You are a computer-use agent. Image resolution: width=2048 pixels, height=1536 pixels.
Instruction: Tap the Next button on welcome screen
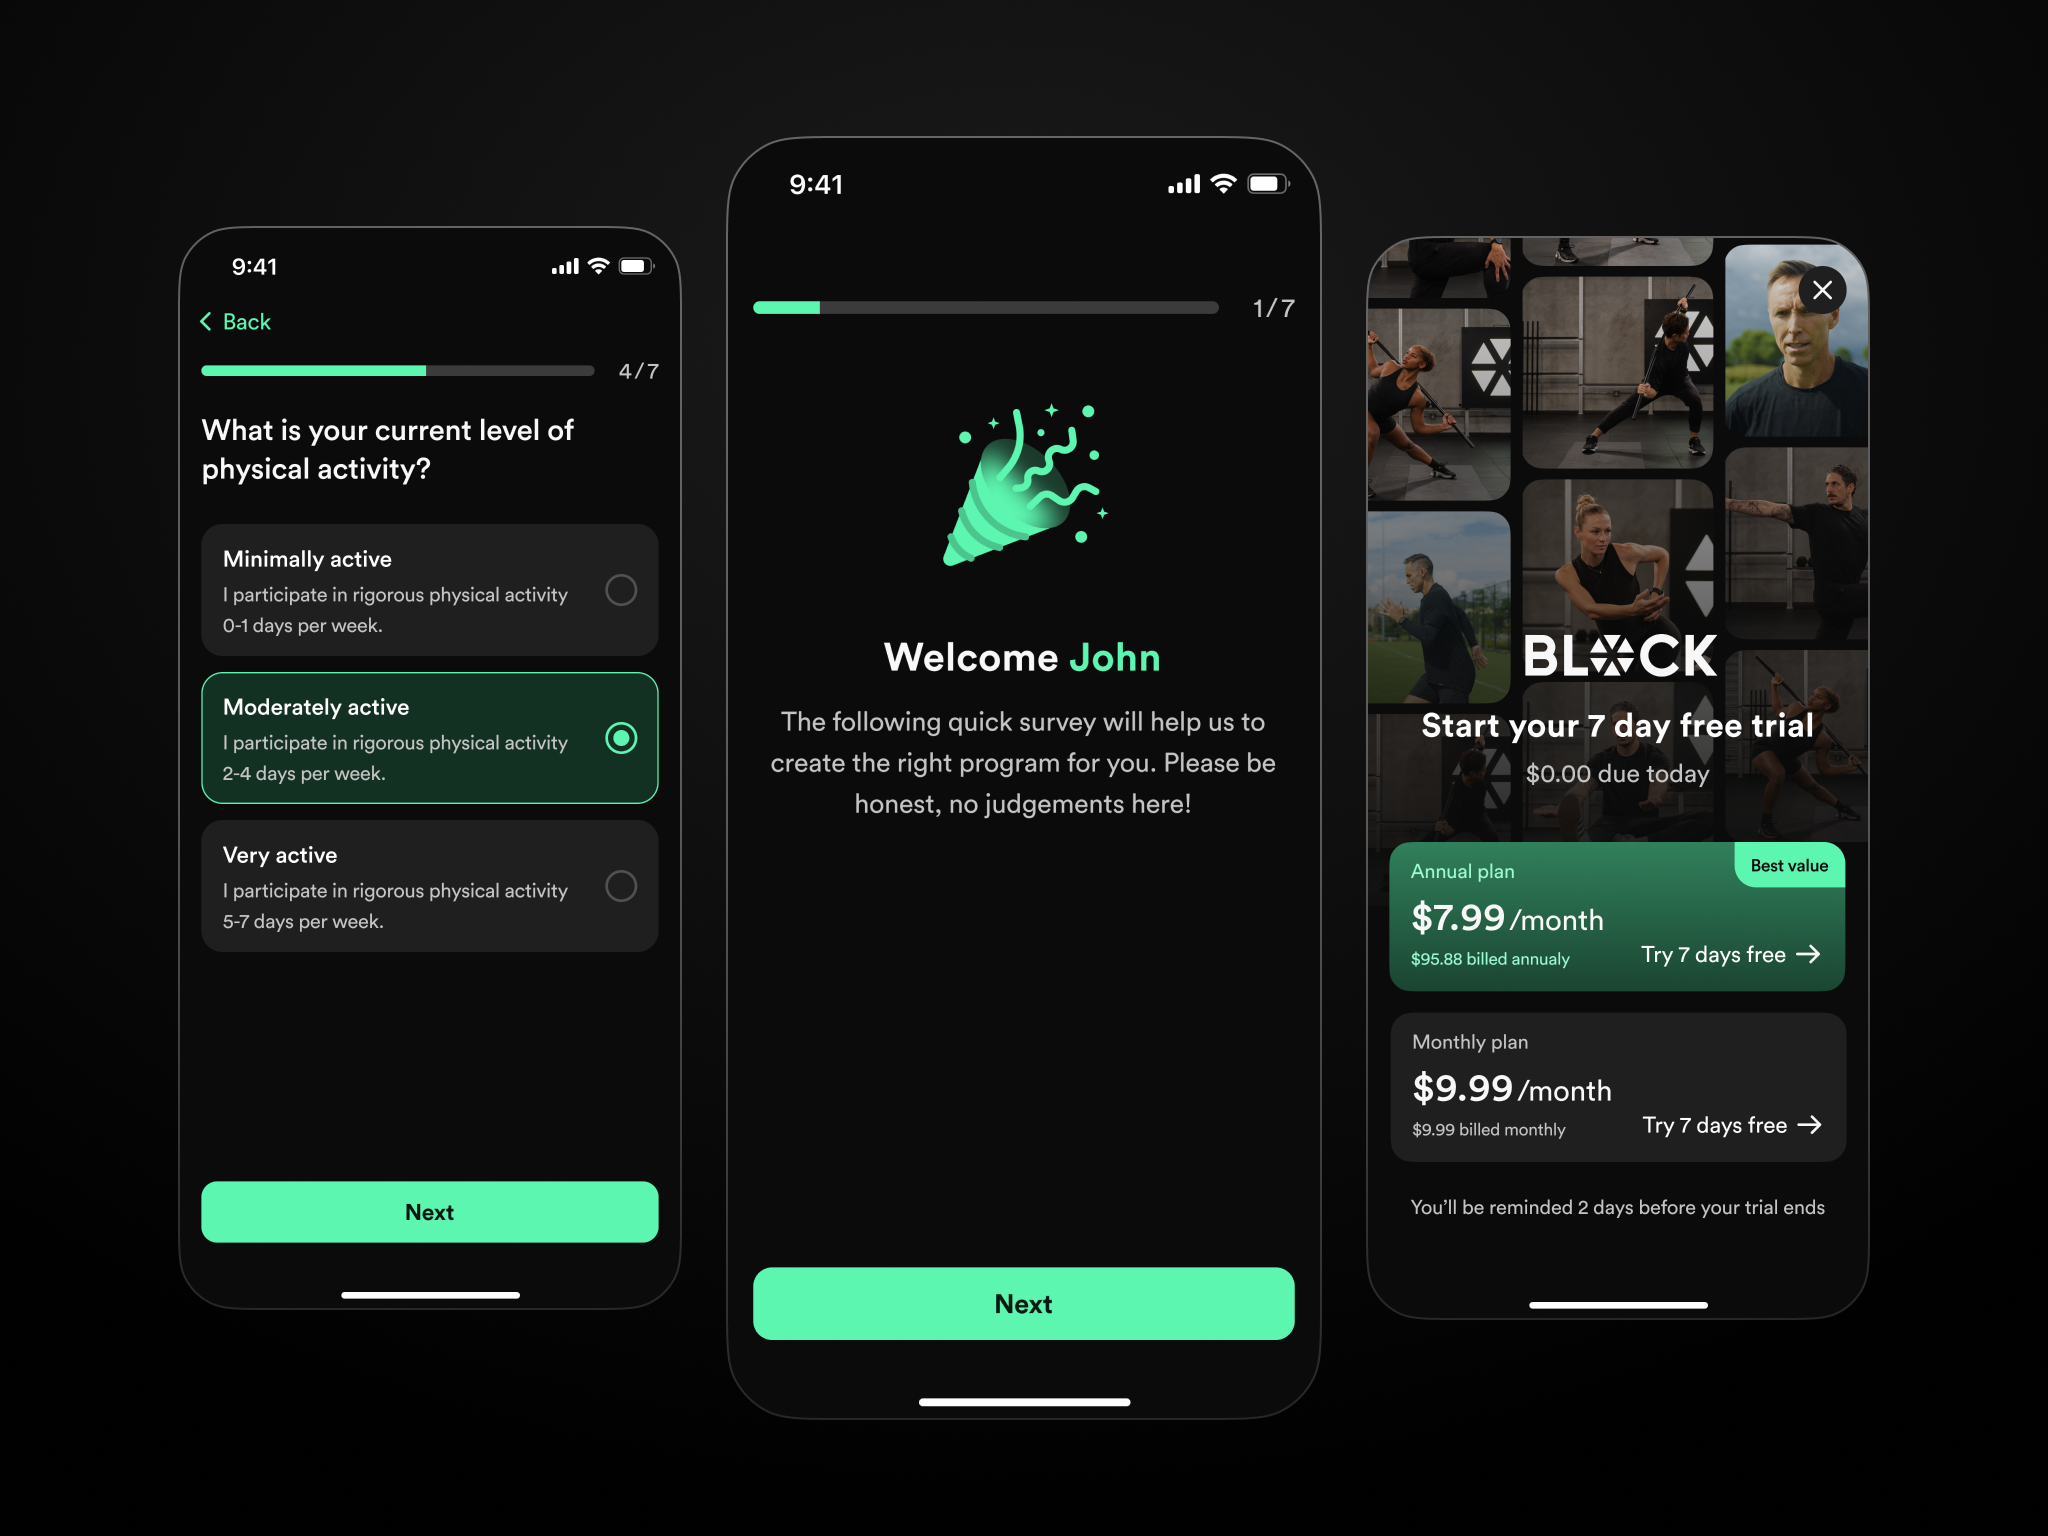coord(1024,1304)
